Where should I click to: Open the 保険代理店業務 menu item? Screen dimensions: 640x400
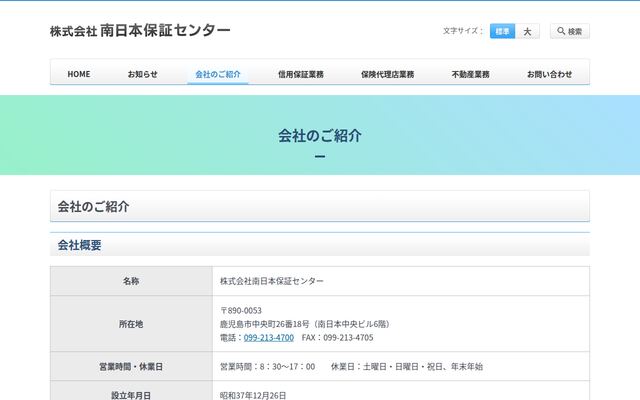tap(387, 74)
